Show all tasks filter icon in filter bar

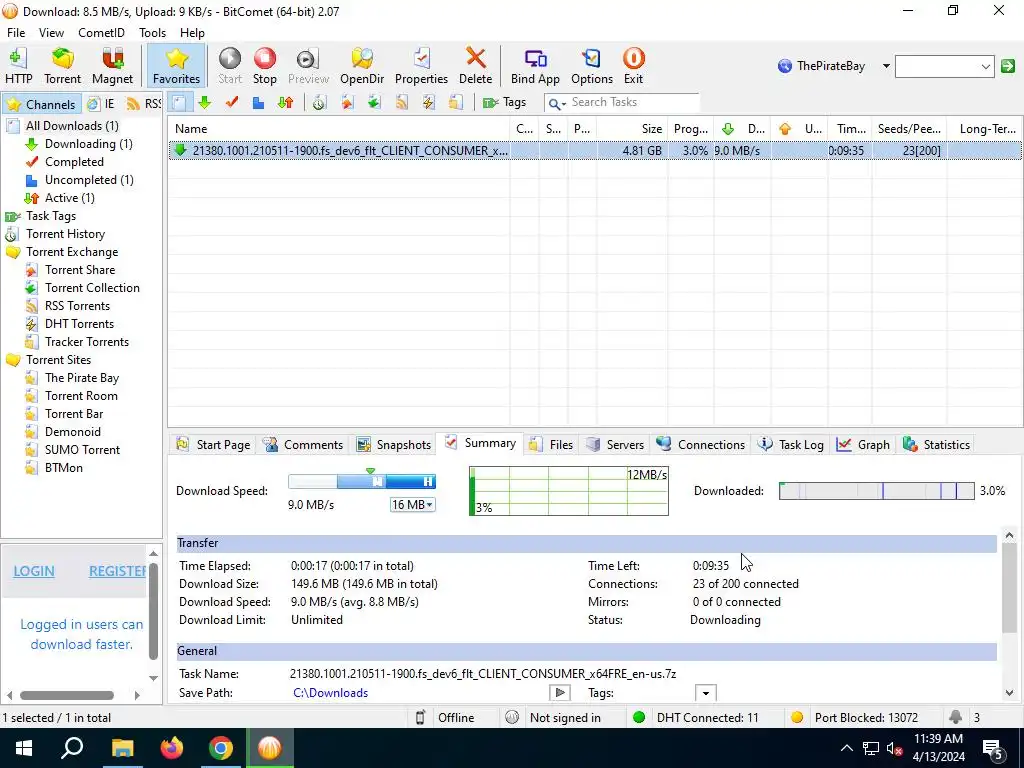tap(179, 103)
